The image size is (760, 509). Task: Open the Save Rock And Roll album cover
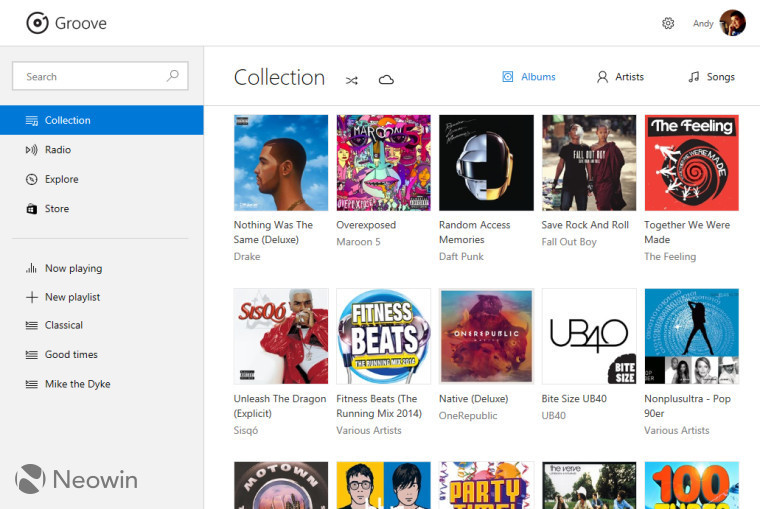tap(589, 162)
